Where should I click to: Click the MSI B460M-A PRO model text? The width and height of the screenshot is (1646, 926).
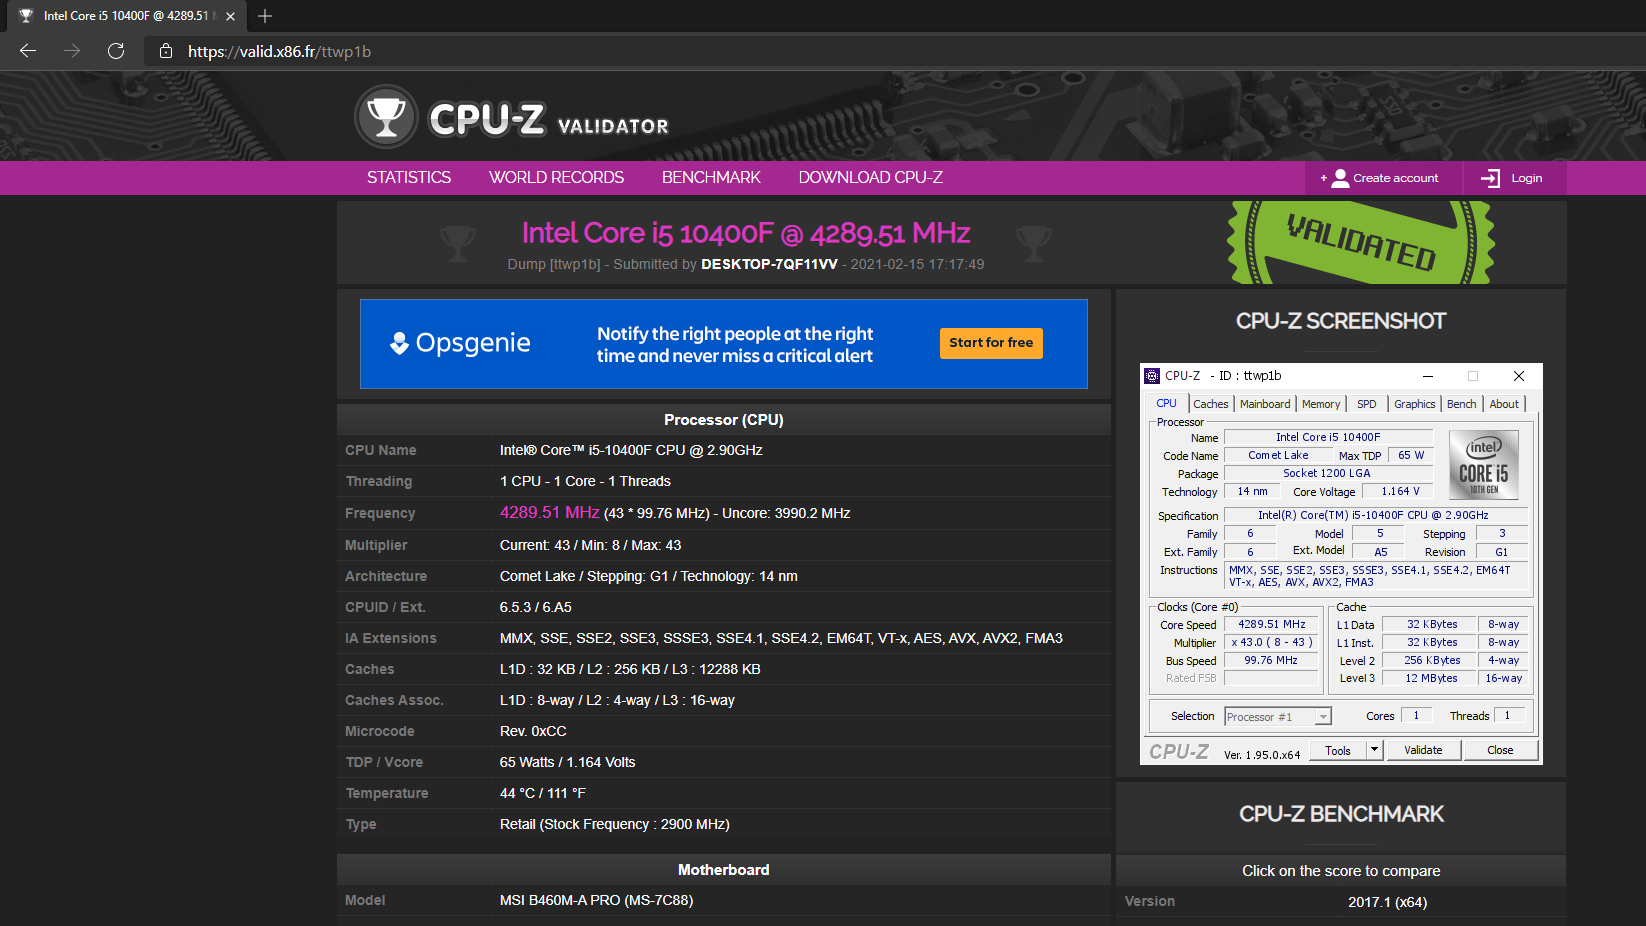tap(596, 900)
